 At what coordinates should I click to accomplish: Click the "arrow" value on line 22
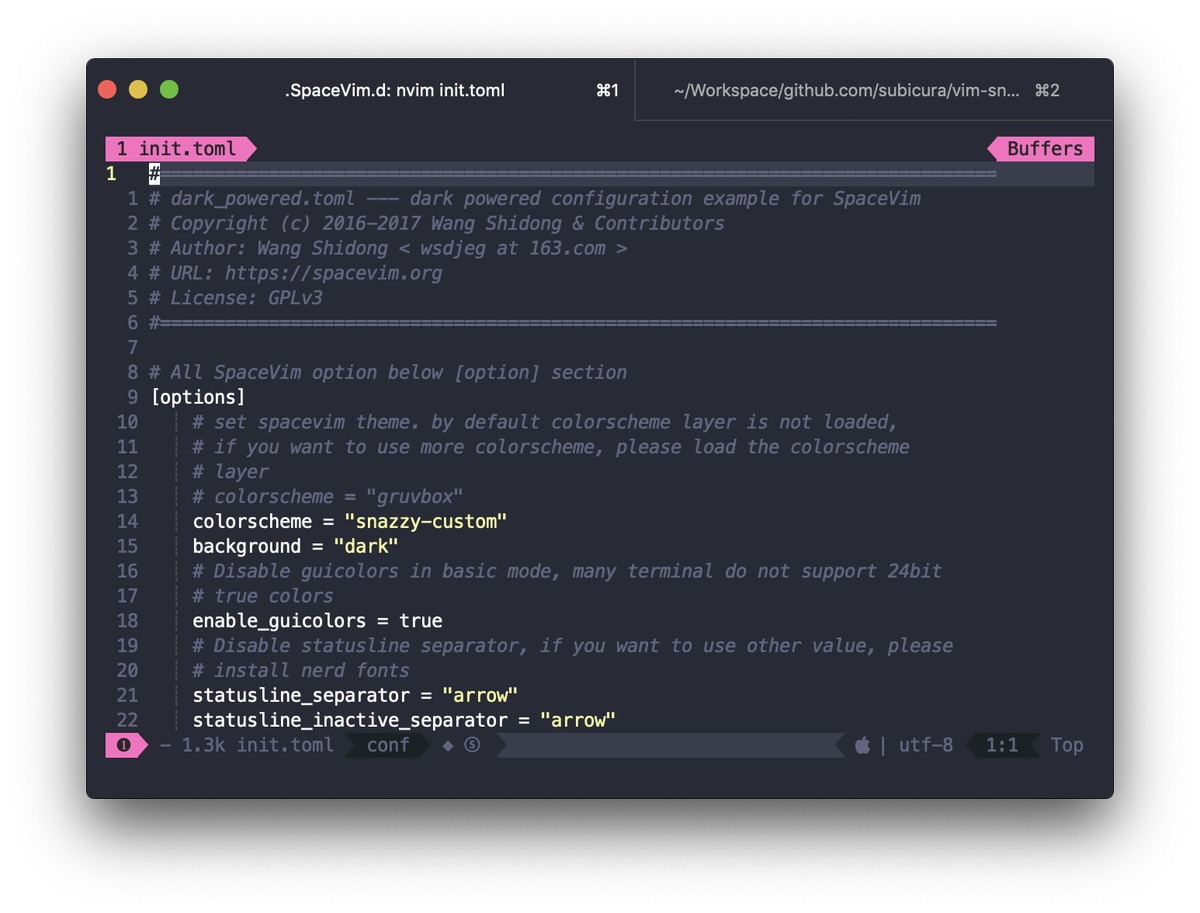(x=578, y=720)
